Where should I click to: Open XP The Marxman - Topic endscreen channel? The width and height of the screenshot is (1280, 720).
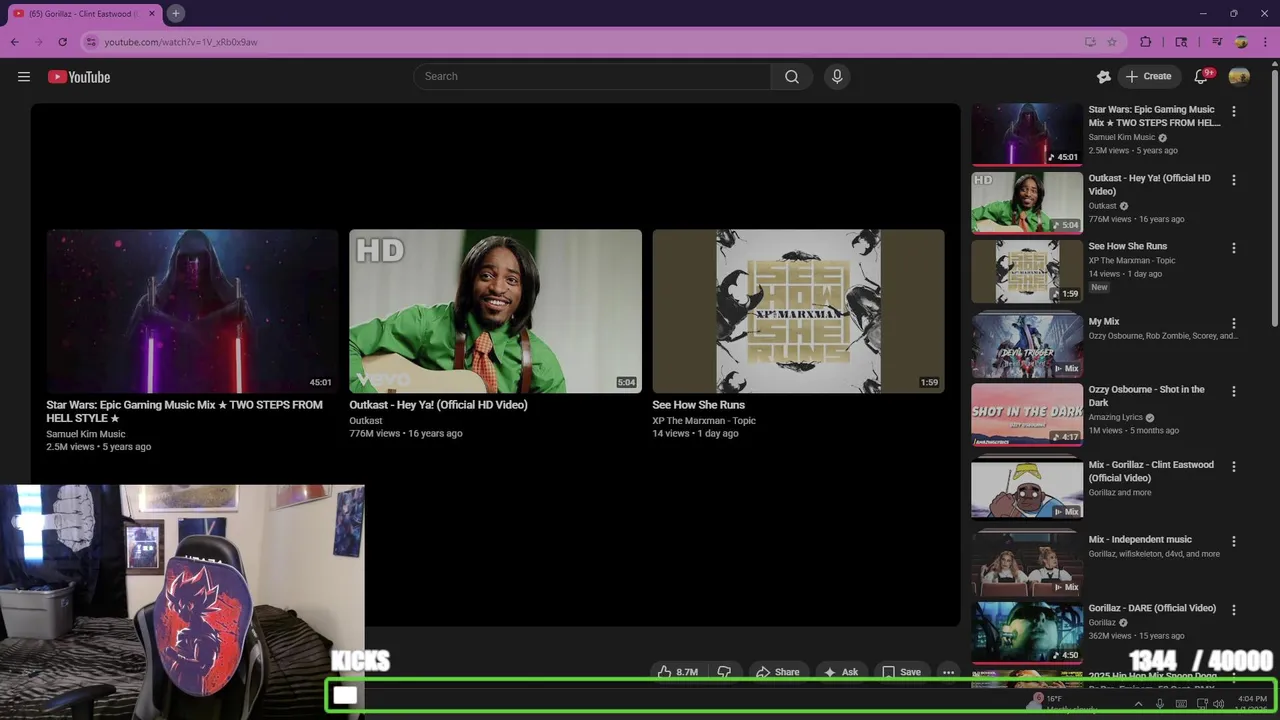point(704,420)
